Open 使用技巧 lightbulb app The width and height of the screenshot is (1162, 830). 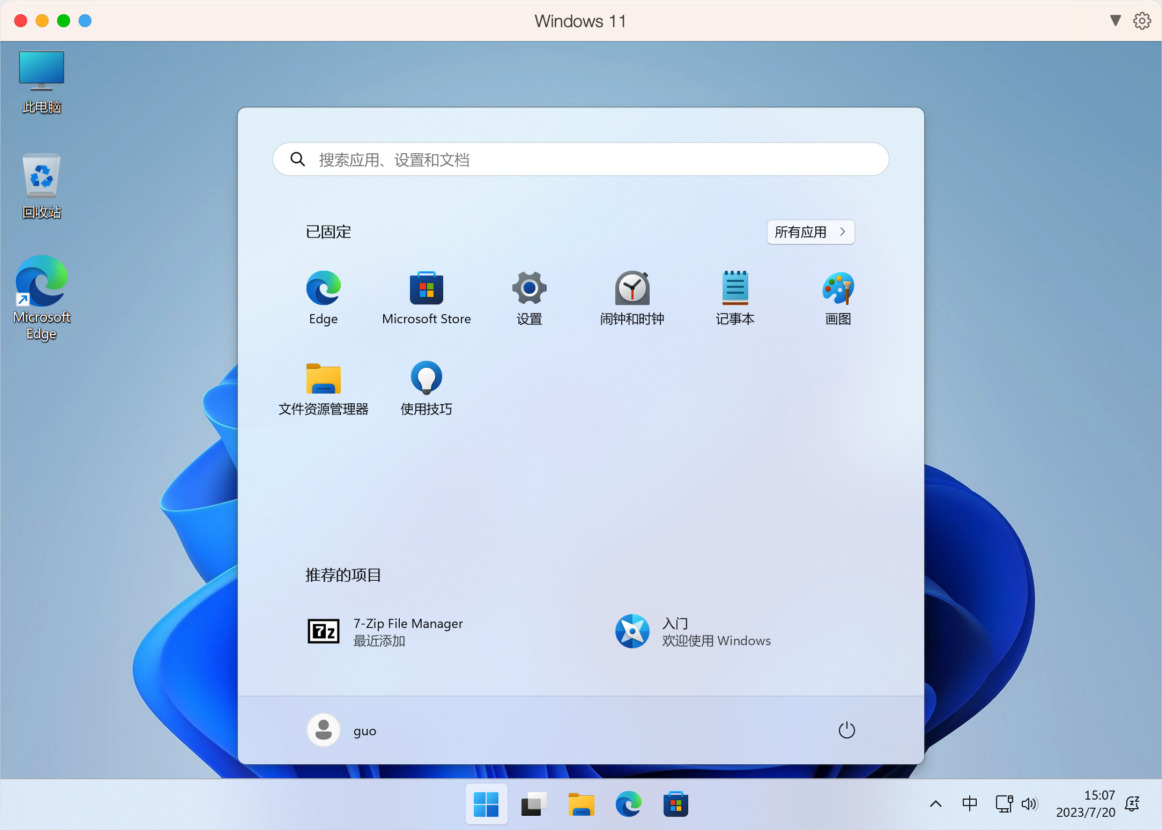[x=426, y=388]
